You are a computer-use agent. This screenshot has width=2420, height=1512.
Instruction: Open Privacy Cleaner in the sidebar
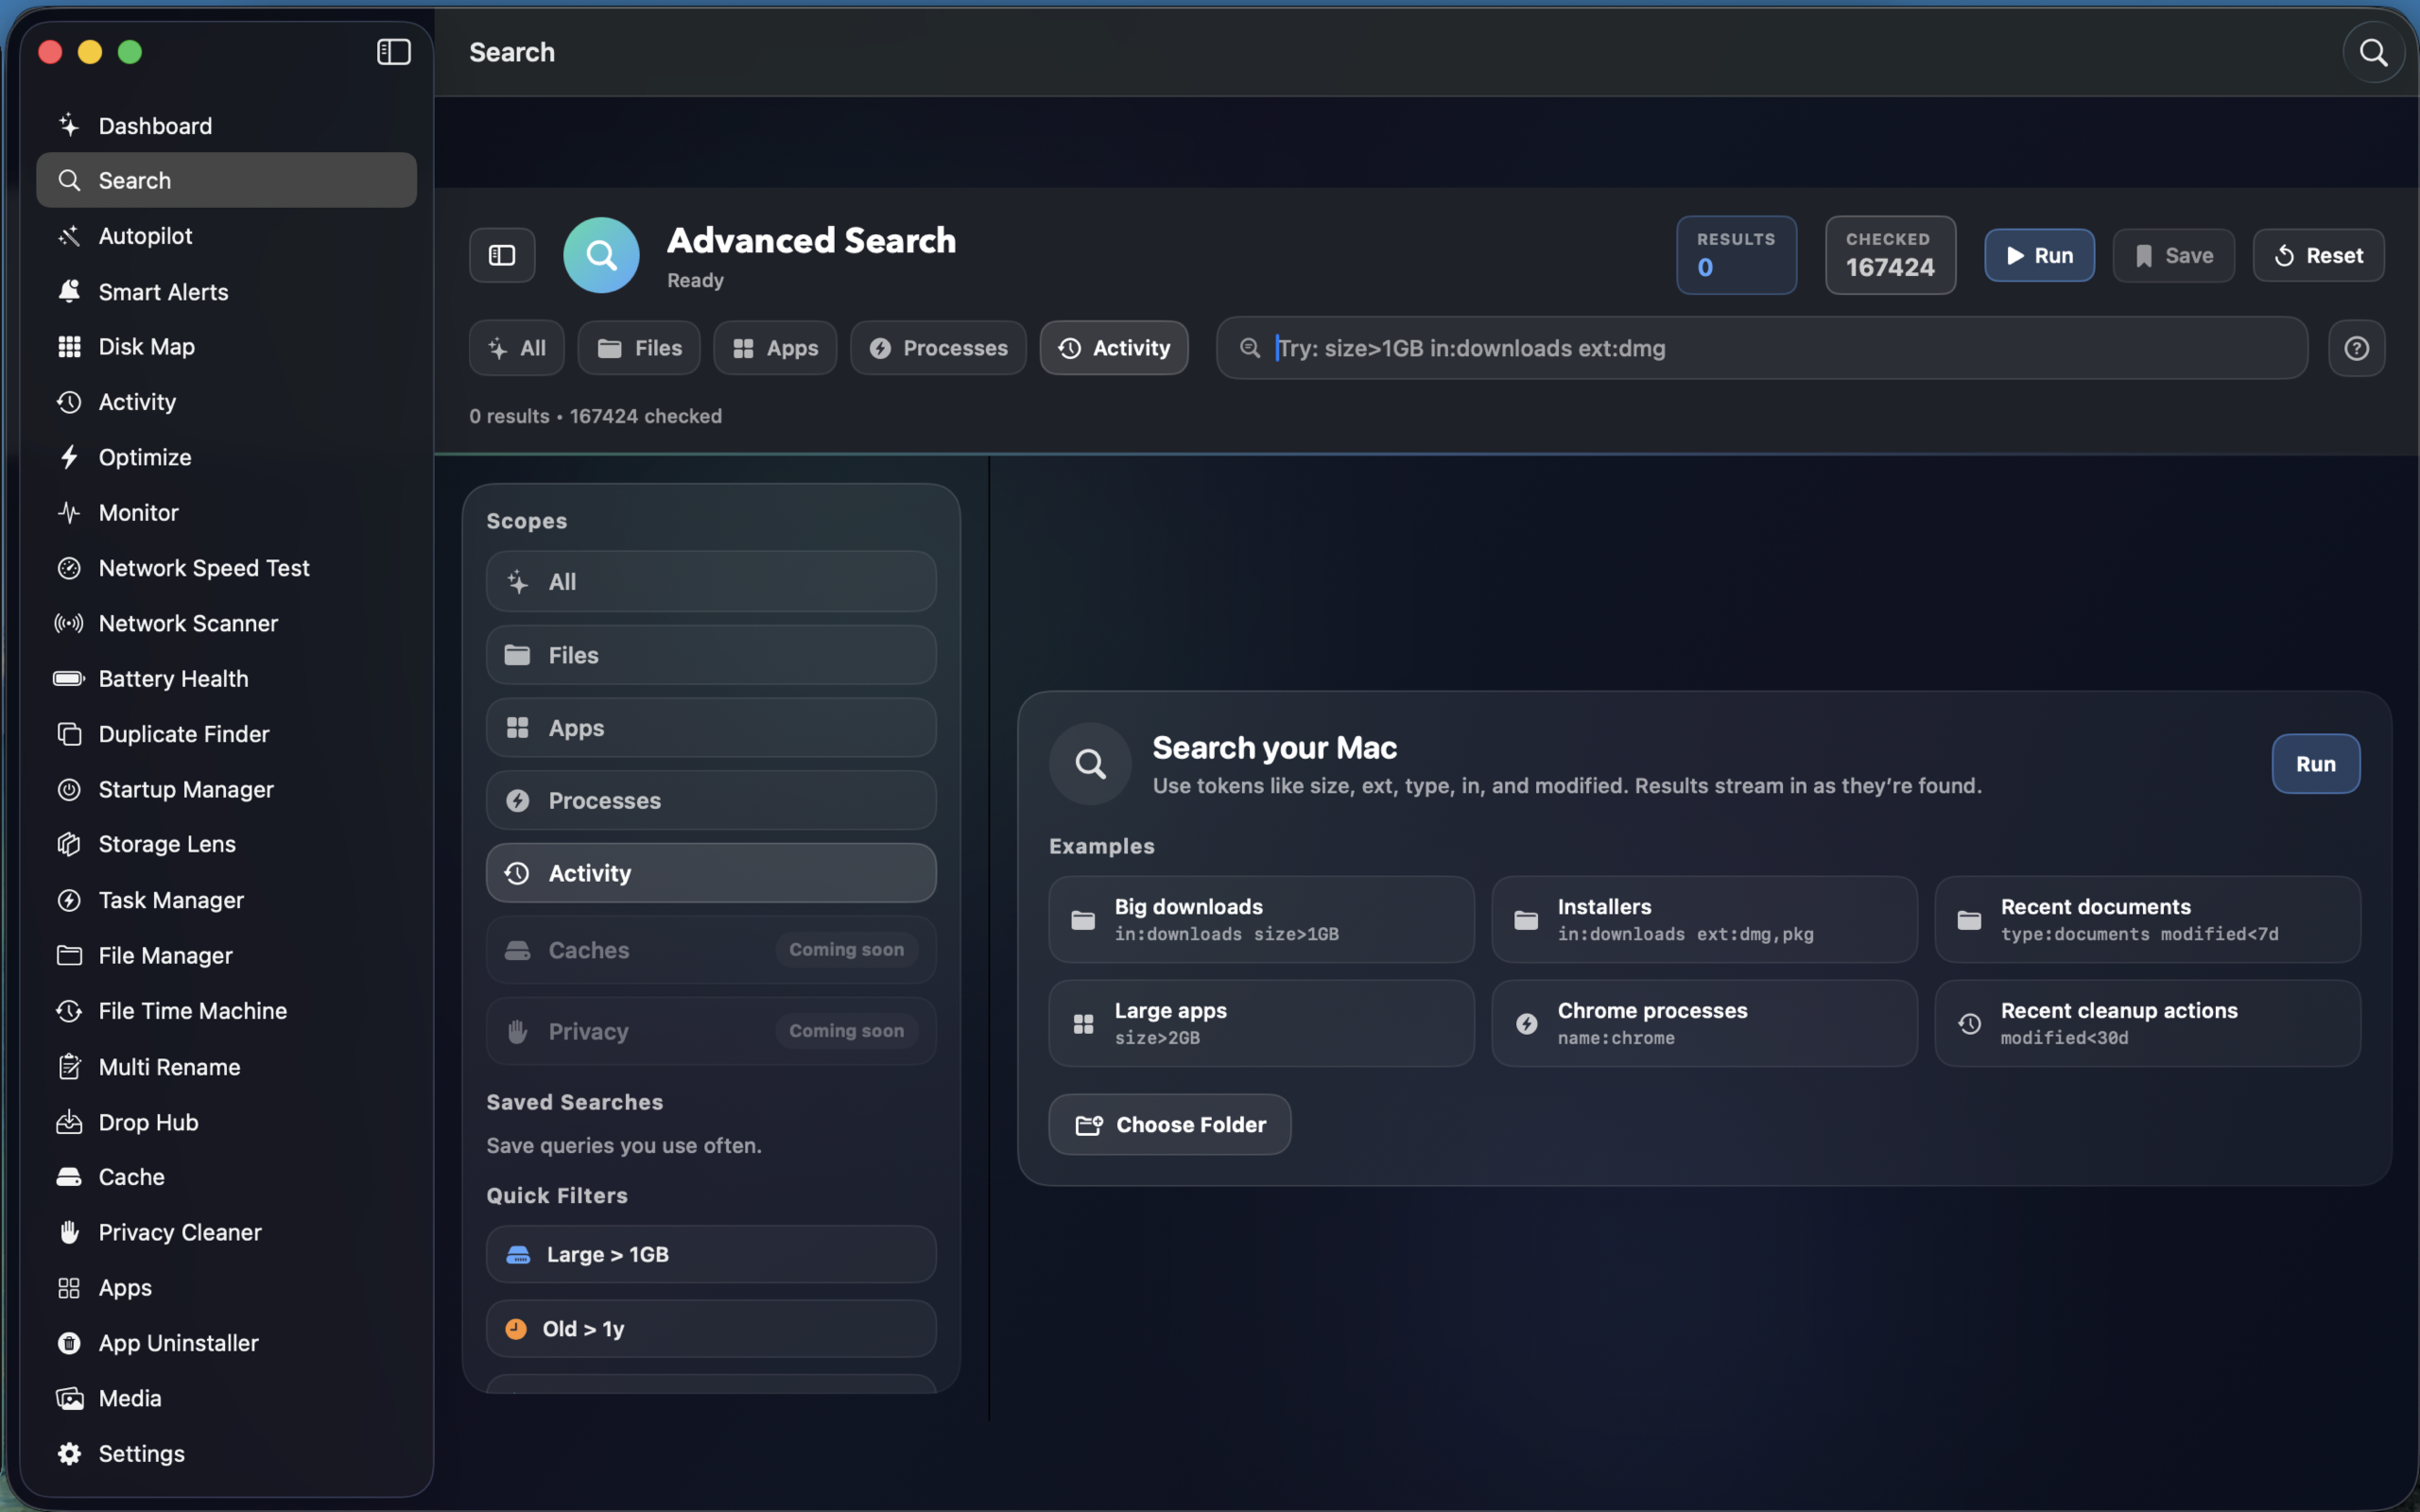tap(226, 1232)
